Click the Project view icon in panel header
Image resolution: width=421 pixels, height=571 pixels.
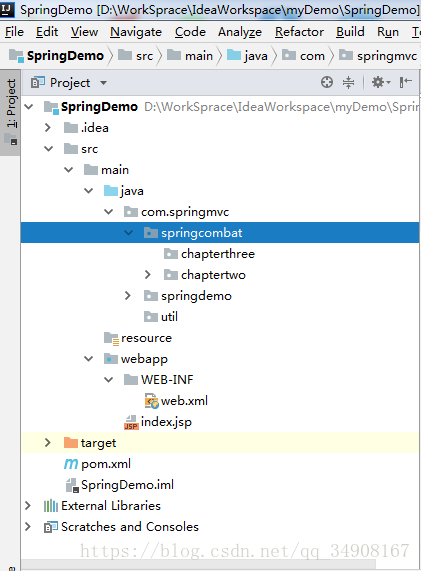pos(38,82)
